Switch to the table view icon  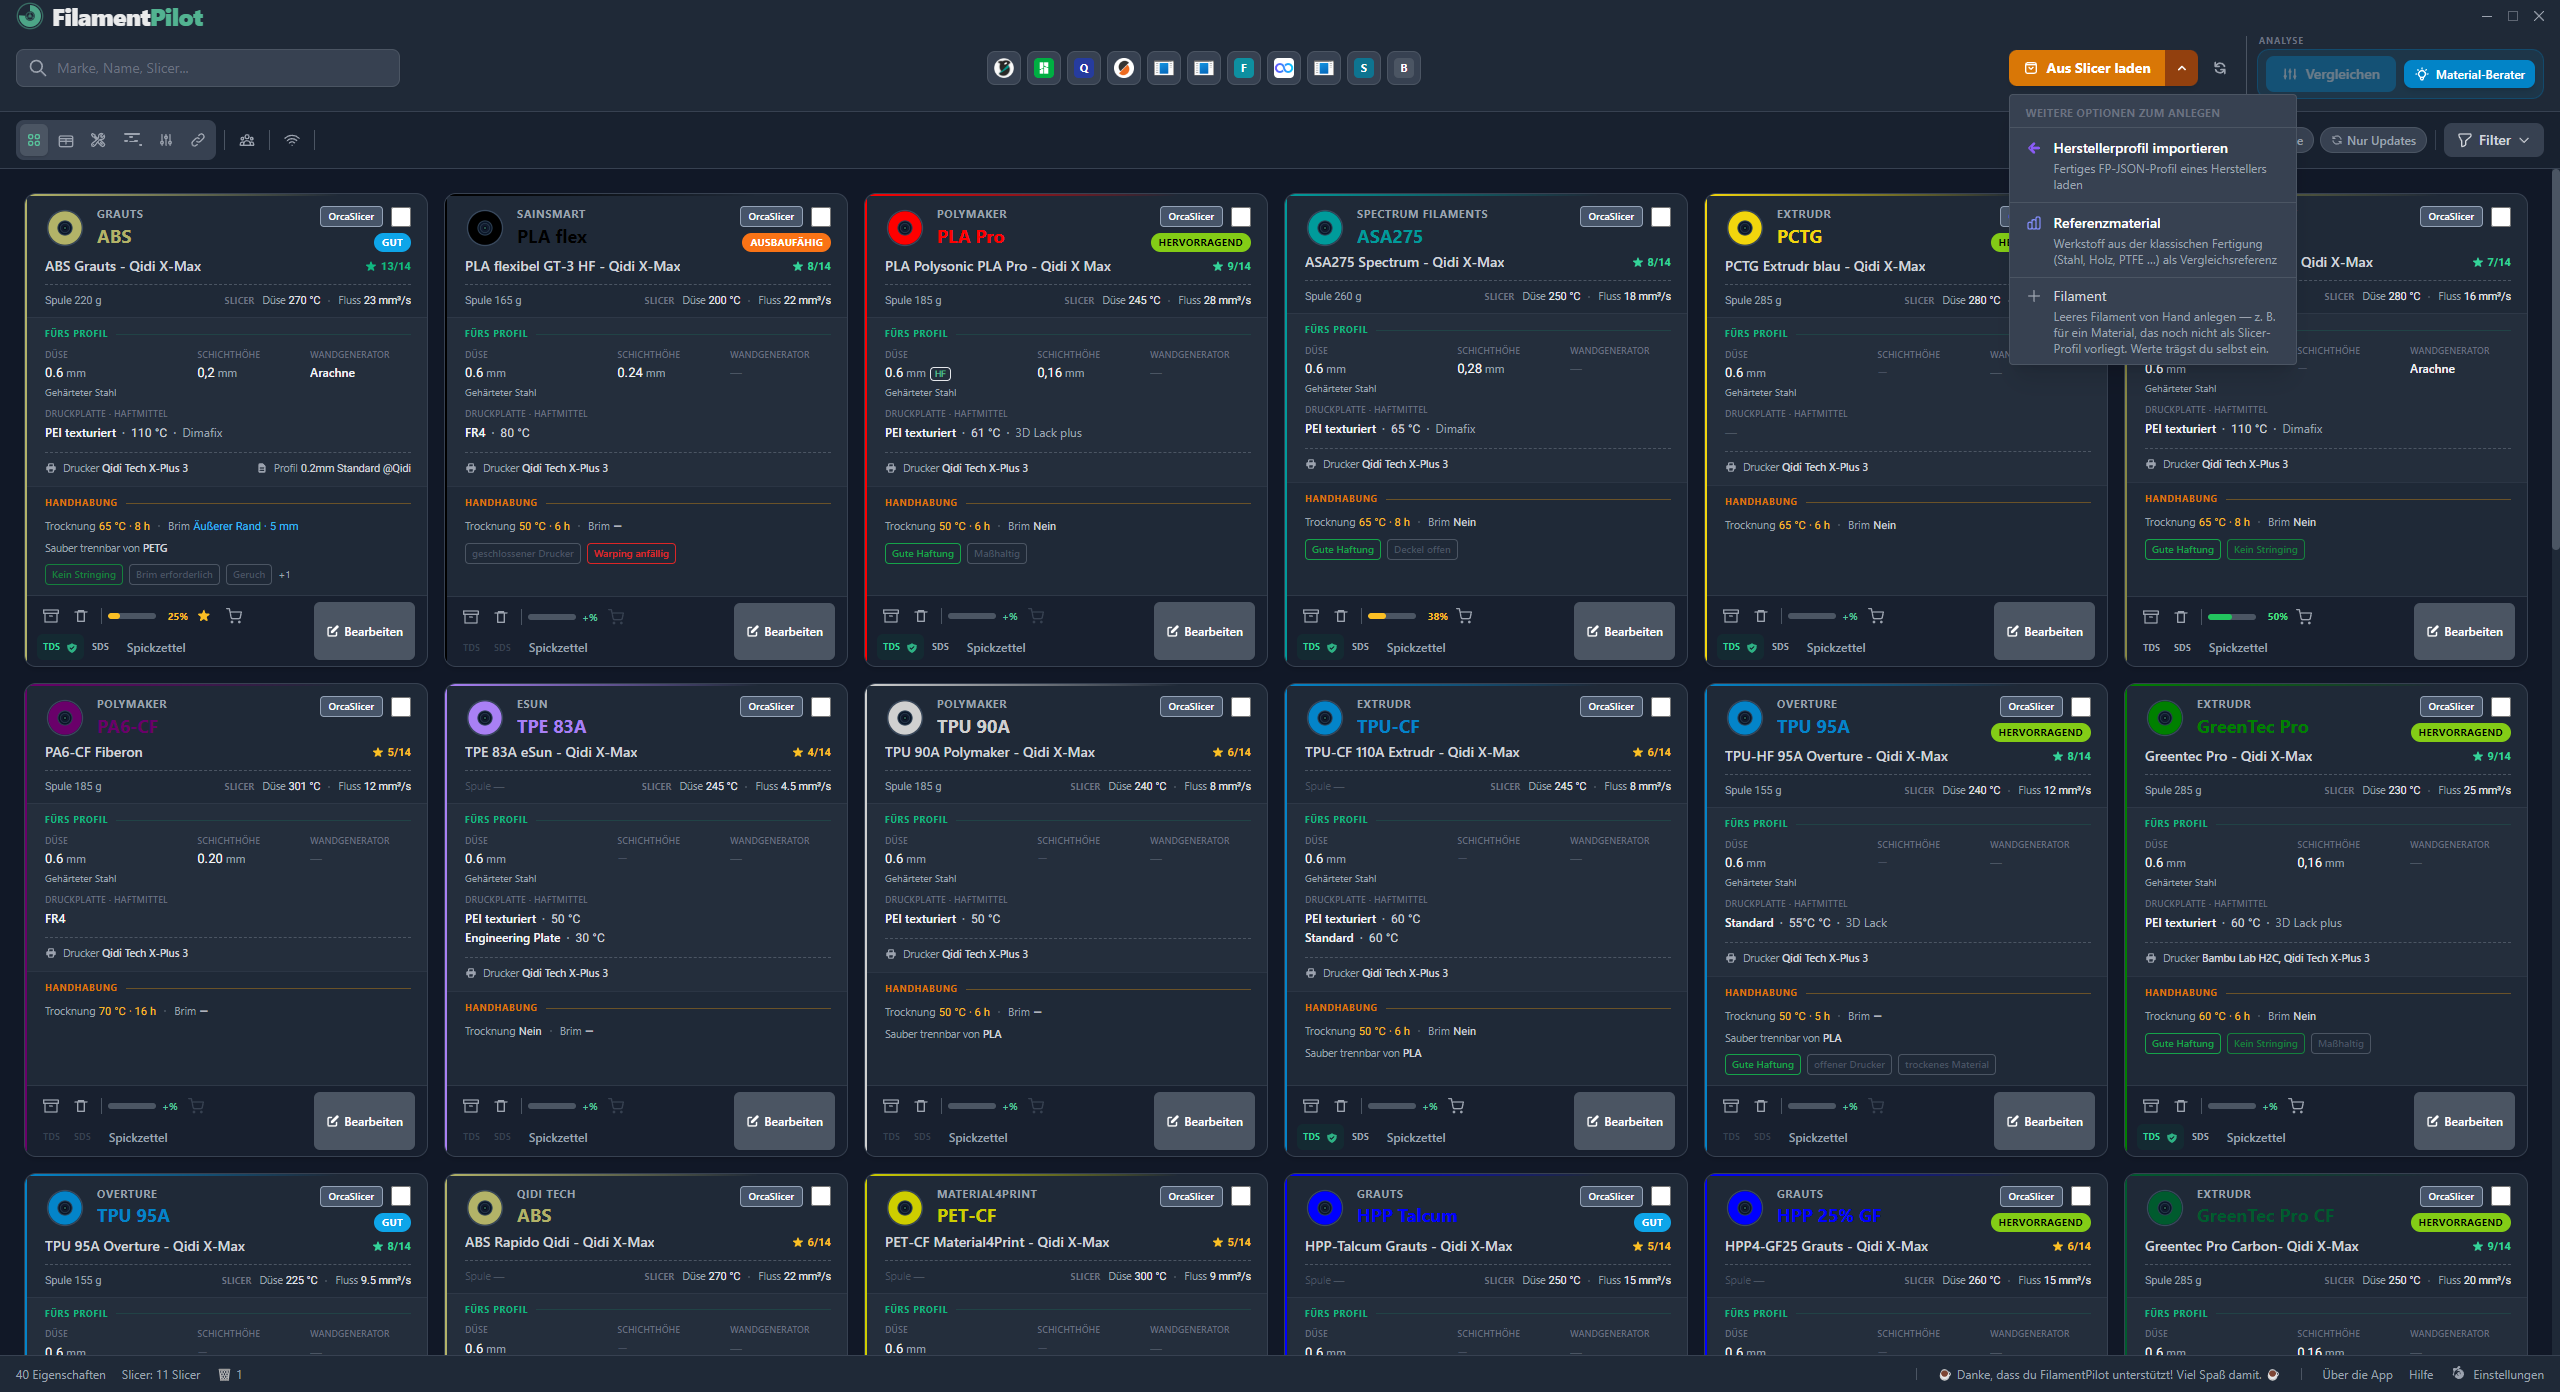coord(66,141)
